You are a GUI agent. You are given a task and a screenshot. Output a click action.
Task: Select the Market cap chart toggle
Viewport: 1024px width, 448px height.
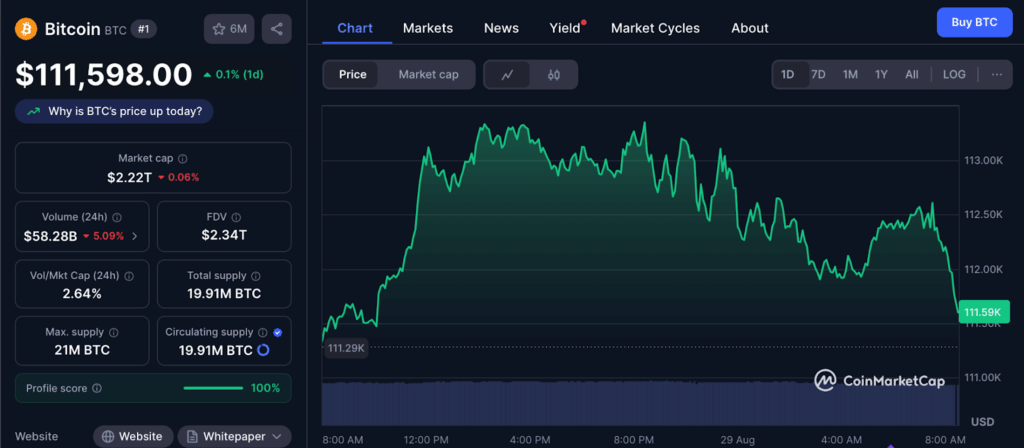428,74
